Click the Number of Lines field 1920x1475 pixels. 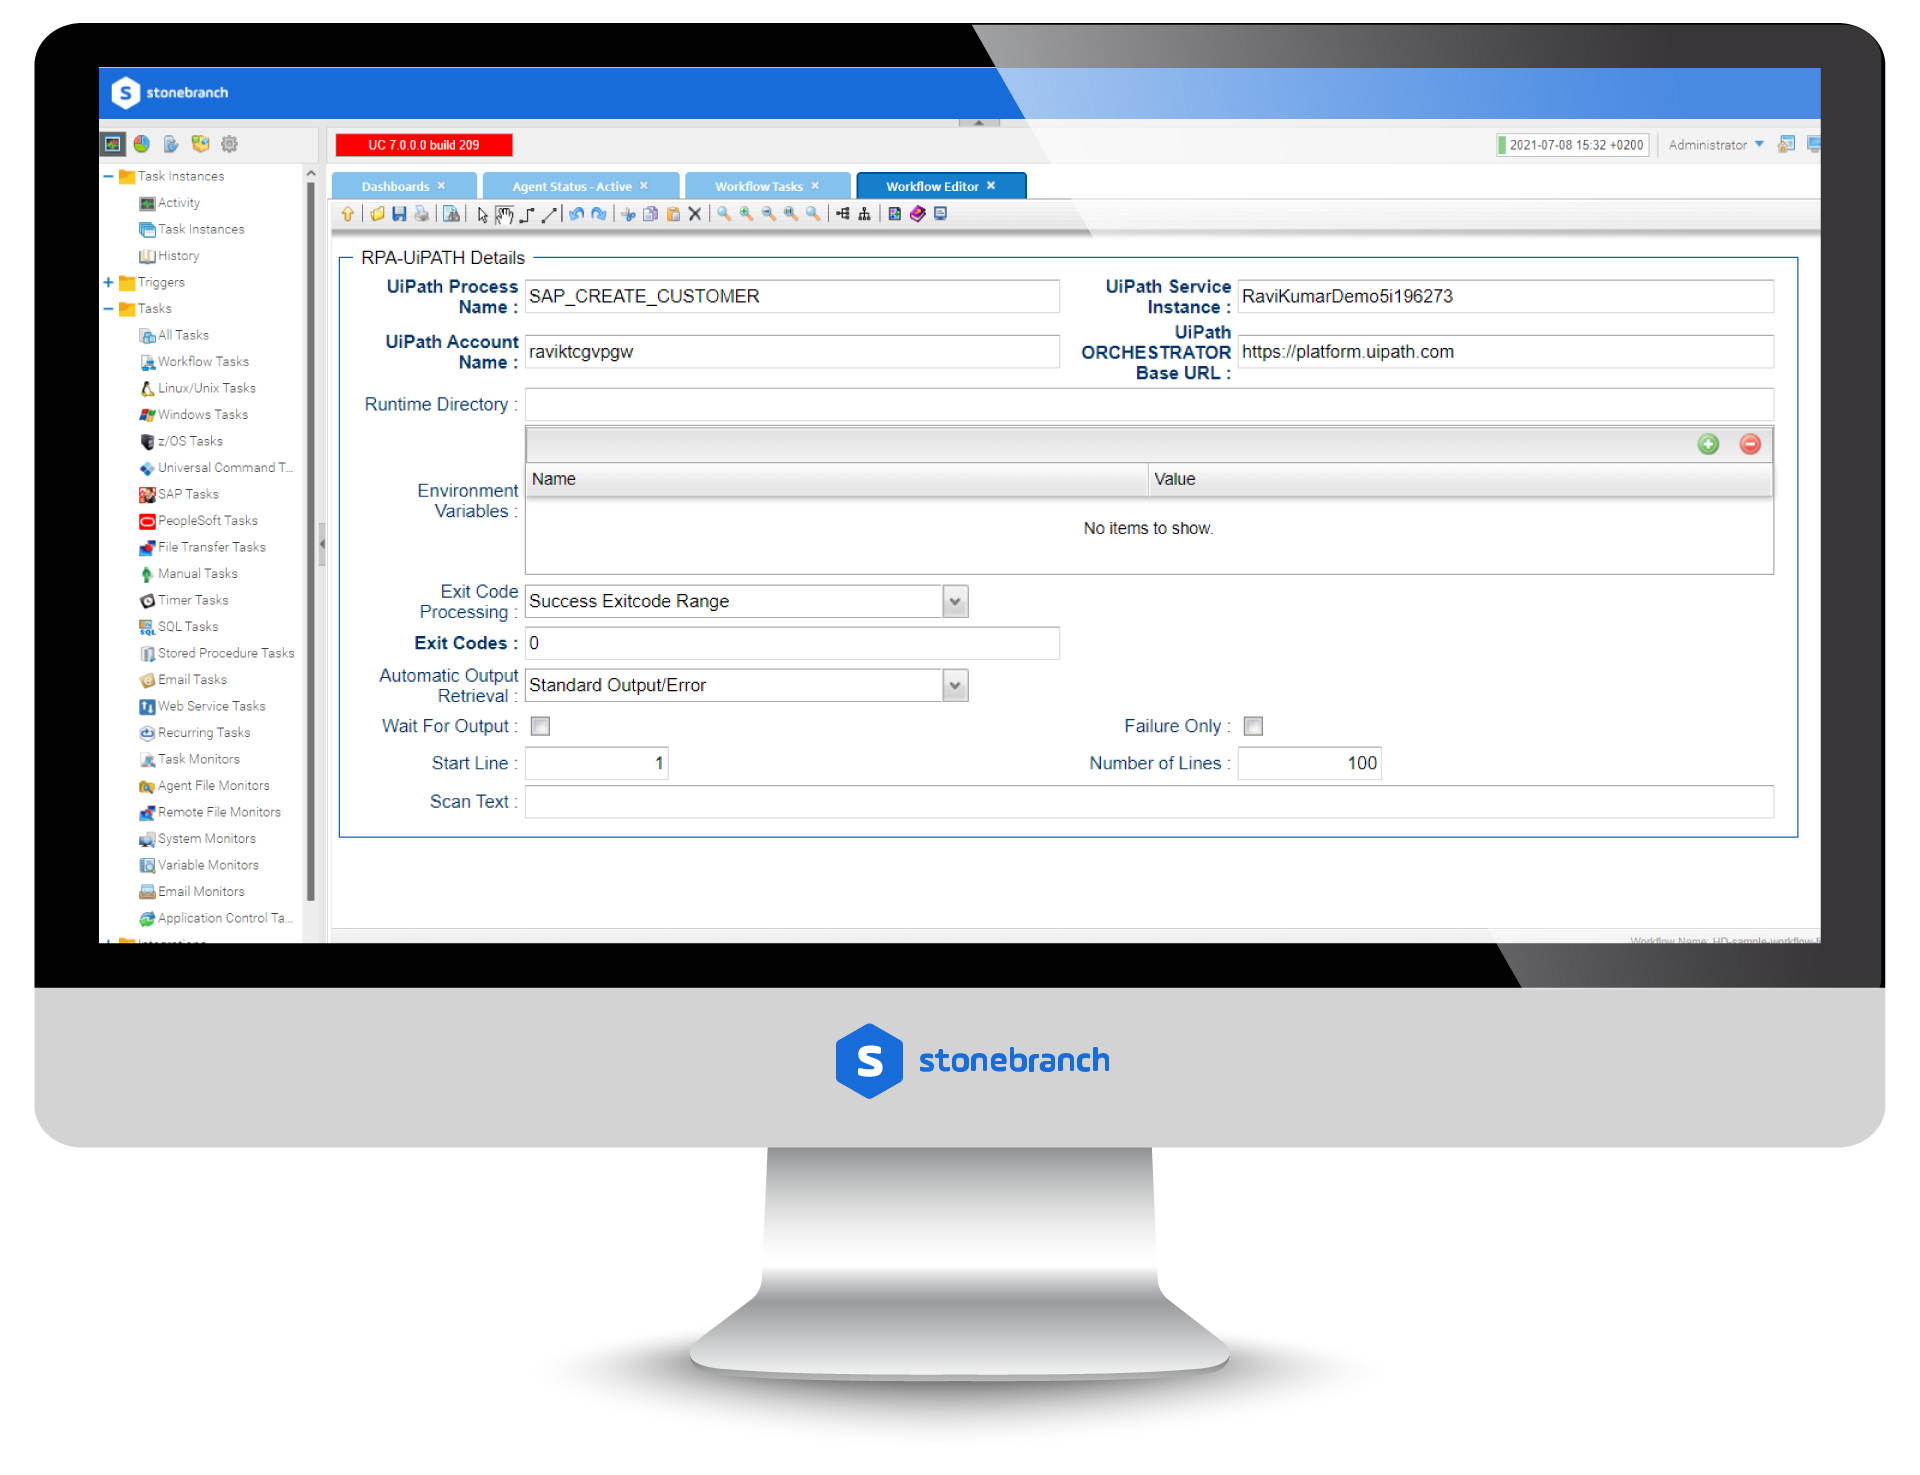(1310, 763)
